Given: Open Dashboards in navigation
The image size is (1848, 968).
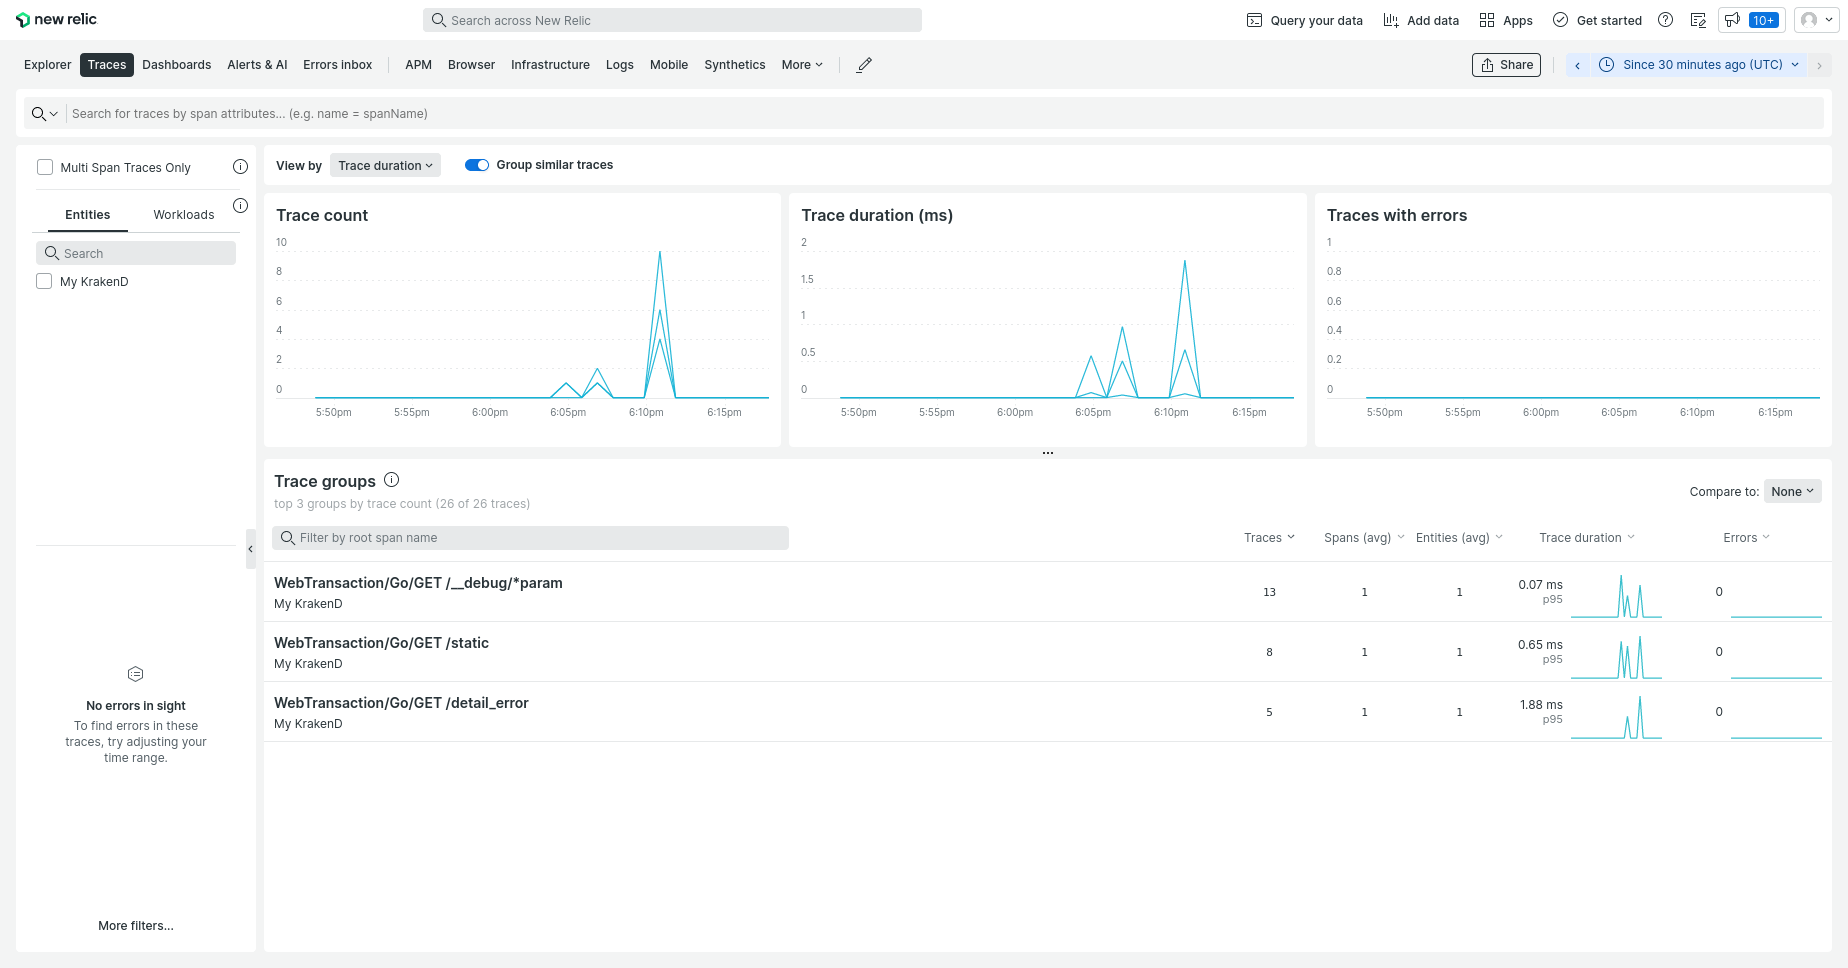Looking at the screenshot, I should [x=177, y=65].
